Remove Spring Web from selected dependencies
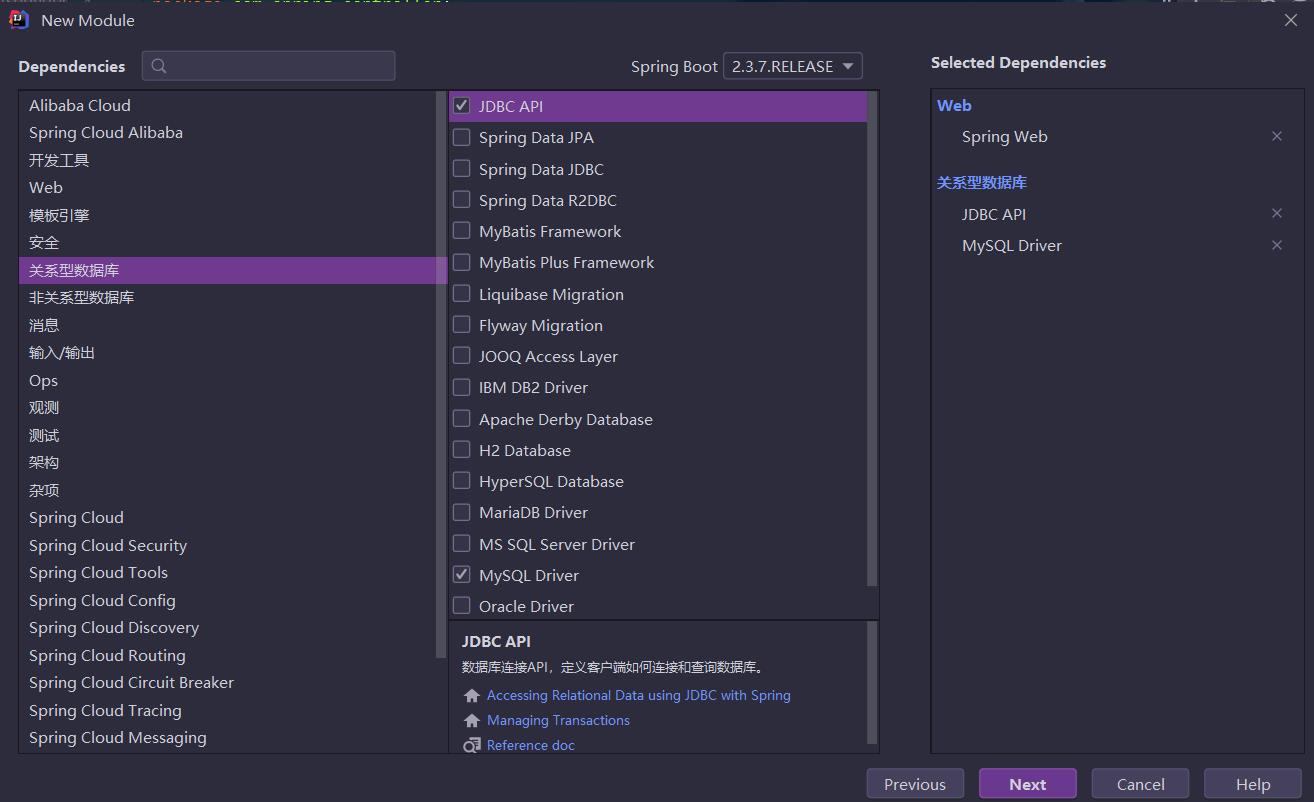 [x=1276, y=136]
